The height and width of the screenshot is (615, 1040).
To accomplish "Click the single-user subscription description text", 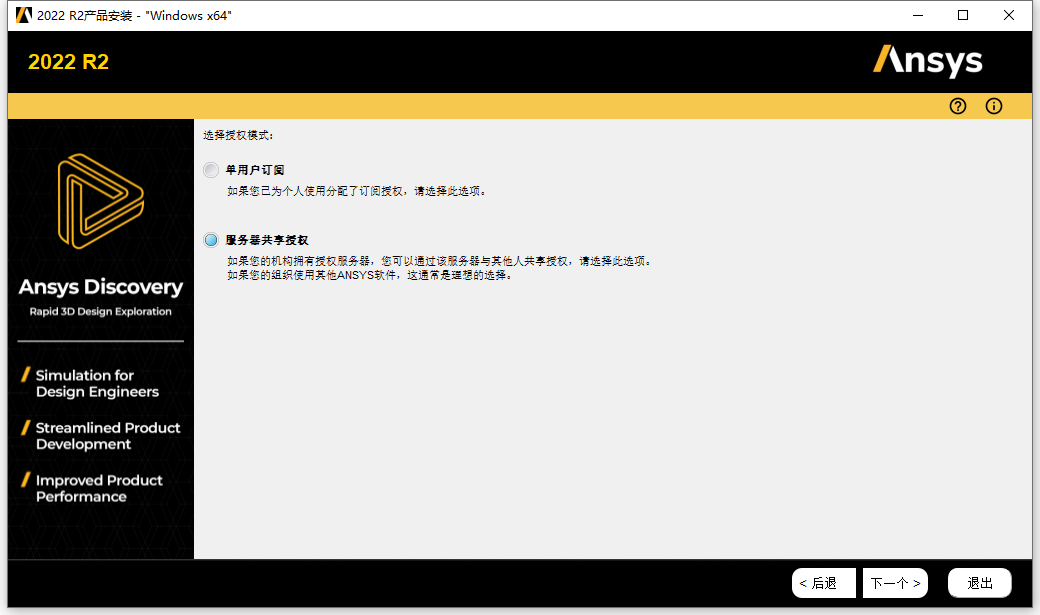I will pyautogui.click(x=358, y=191).
